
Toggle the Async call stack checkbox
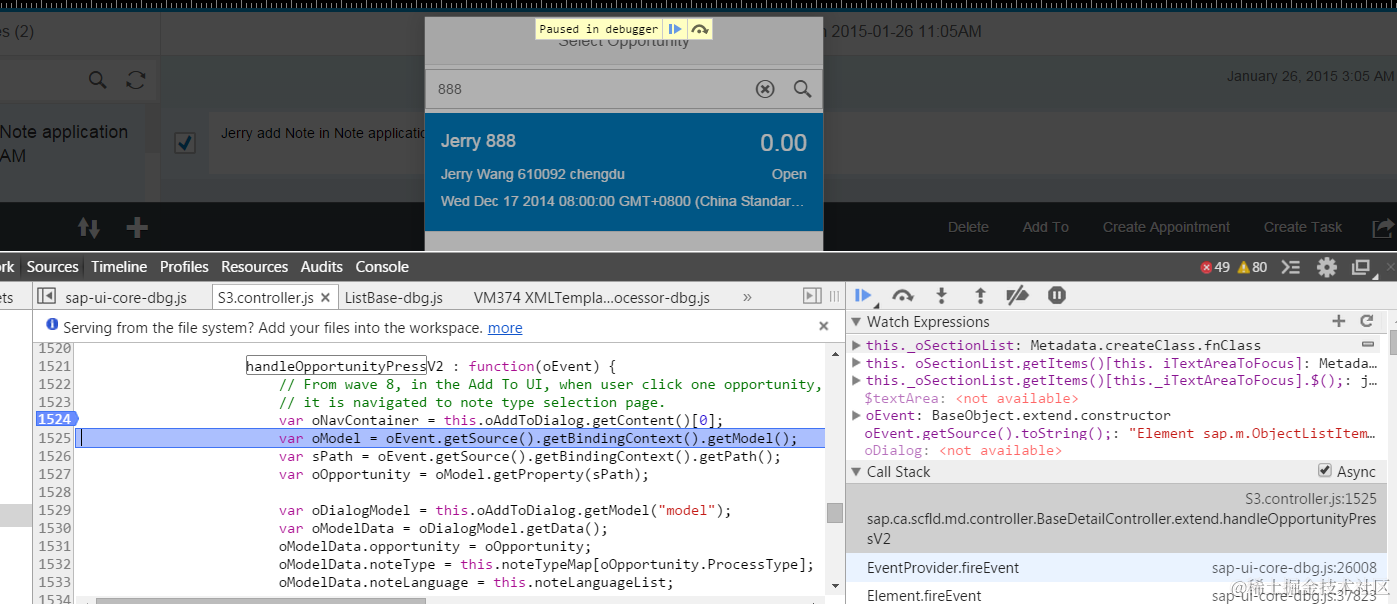[1325, 471]
